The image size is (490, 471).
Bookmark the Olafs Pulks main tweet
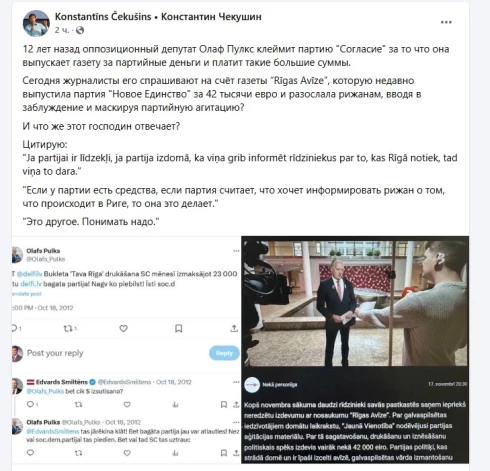click(x=179, y=328)
